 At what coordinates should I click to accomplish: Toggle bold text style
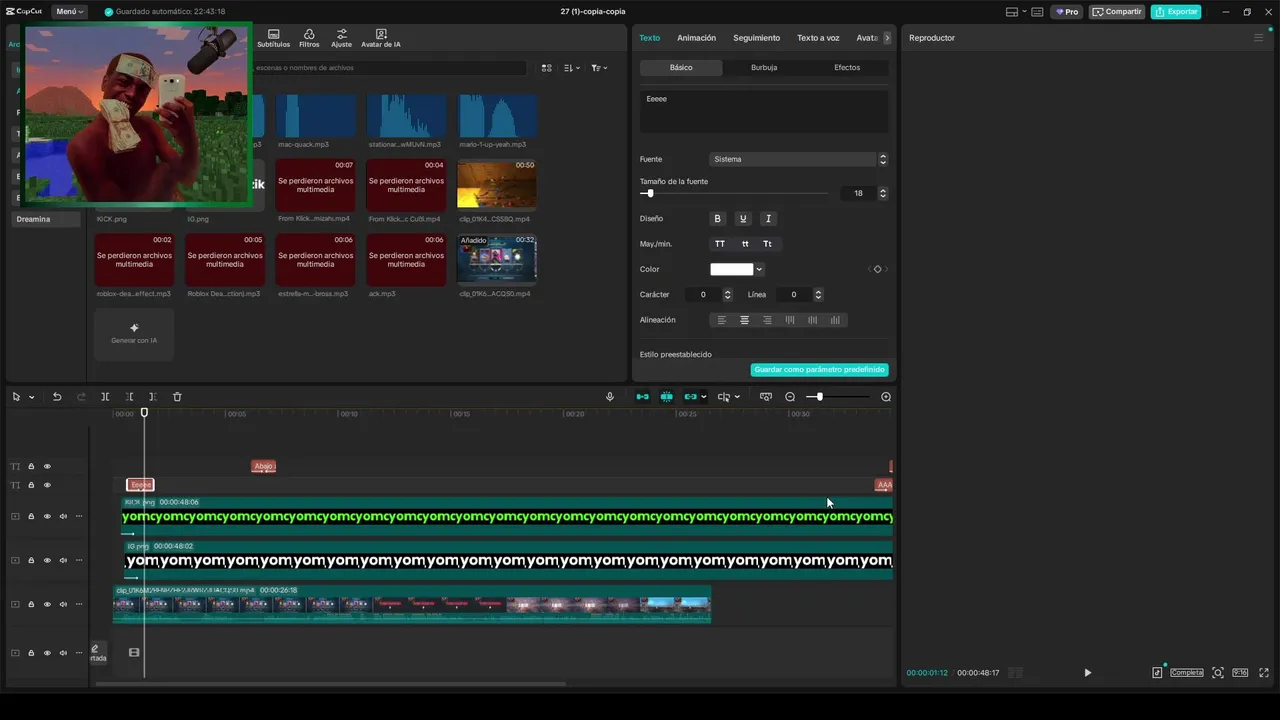click(x=717, y=218)
